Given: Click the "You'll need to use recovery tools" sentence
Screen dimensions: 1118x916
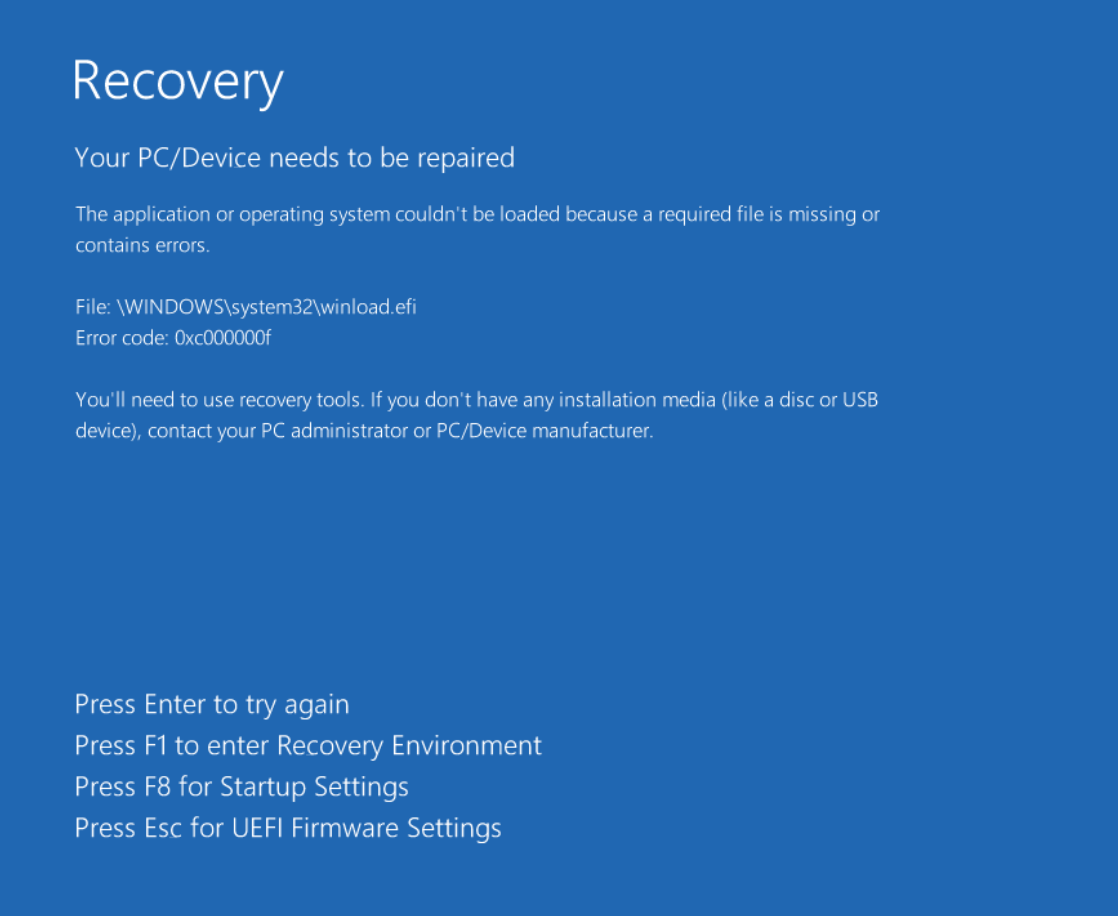Looking at the screenshot, I should click(220, 400).
